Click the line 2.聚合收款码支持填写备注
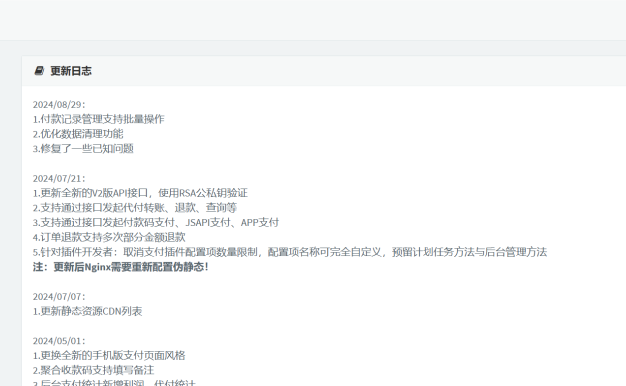Image resolution: width=626 pixels, height=386 pixels. [x=93, y=370]
